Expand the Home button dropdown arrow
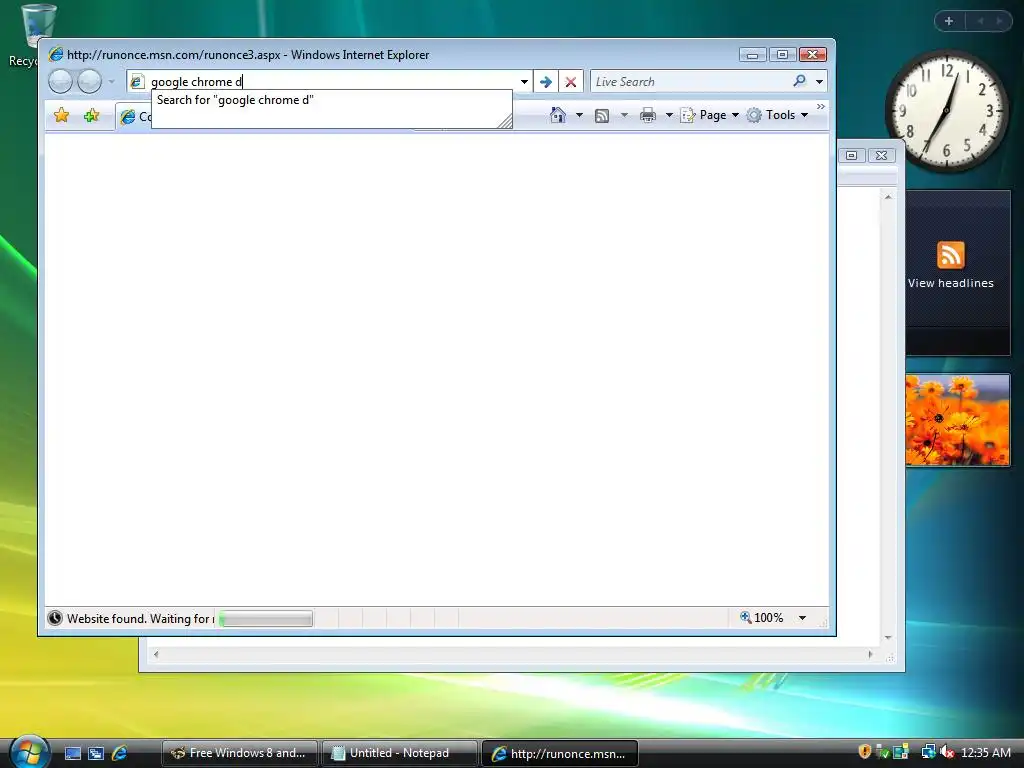 pyautogui.click(x=579, y=115)
